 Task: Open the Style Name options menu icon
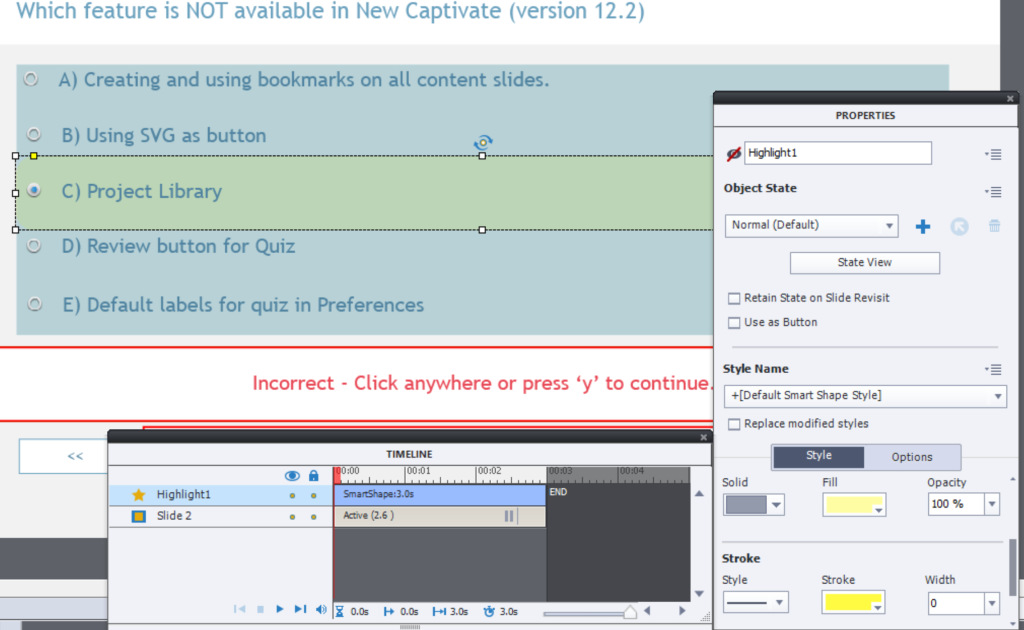(x=993, y=370)
